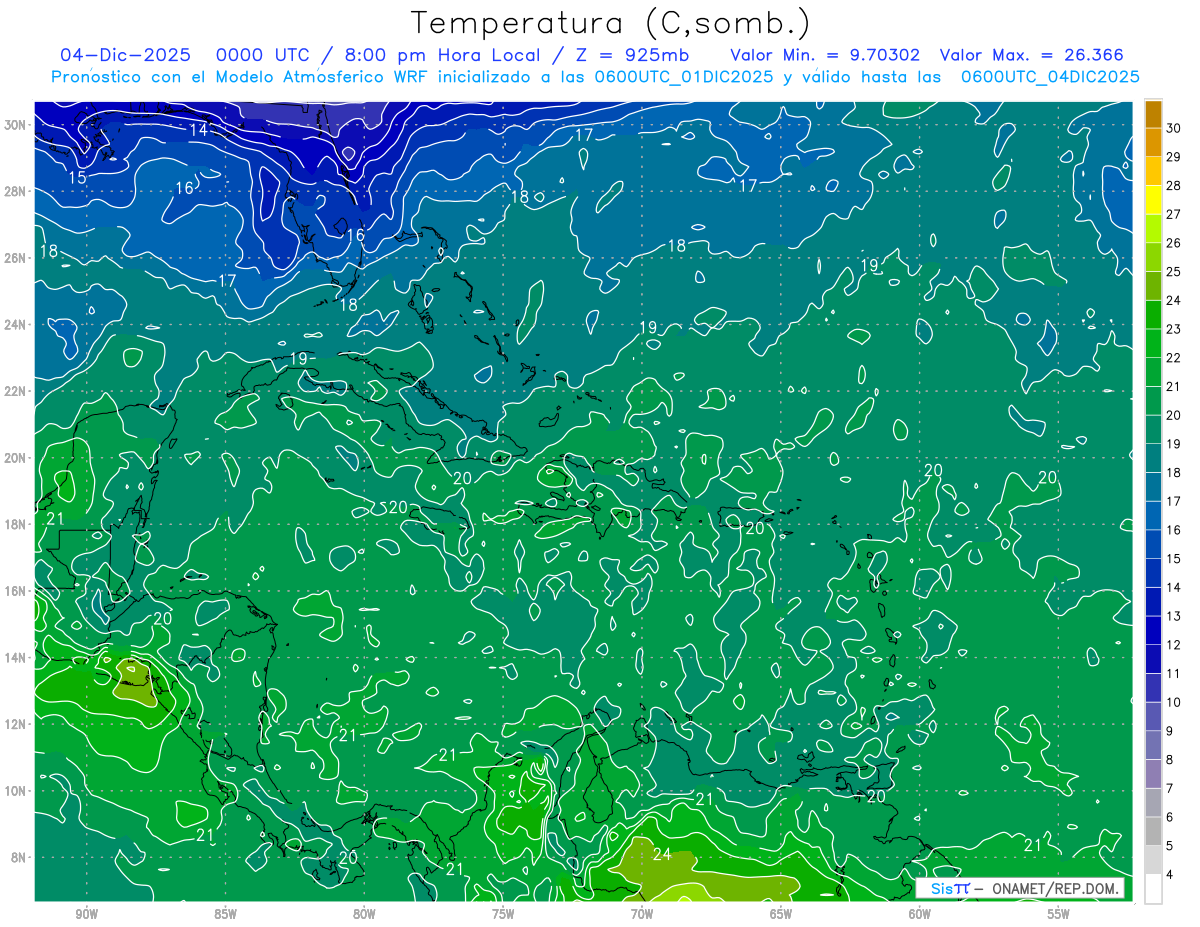Click the colorbar value 12
Screen dimensions: 1200x927
tap(1174, 645)
